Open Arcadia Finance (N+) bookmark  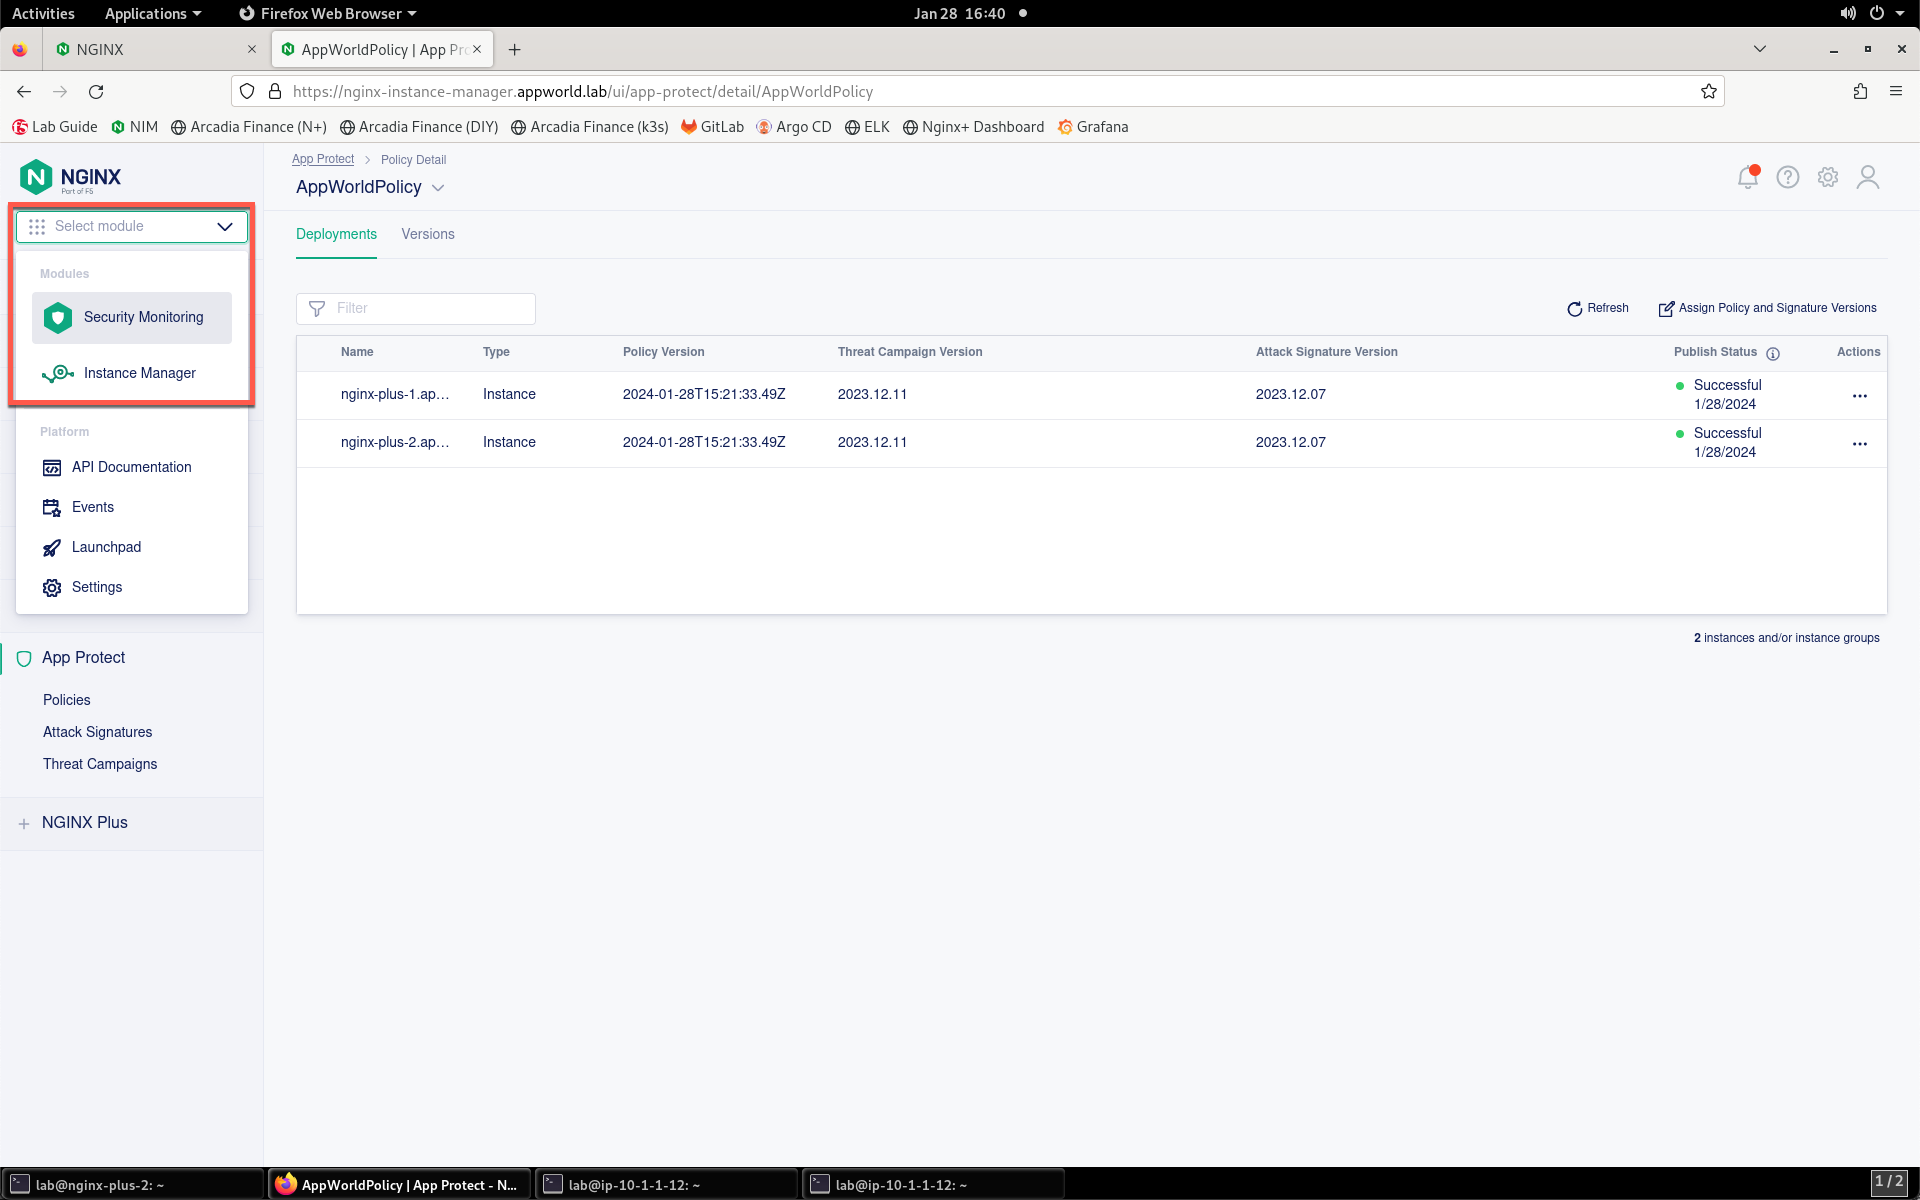coord(249,127)
